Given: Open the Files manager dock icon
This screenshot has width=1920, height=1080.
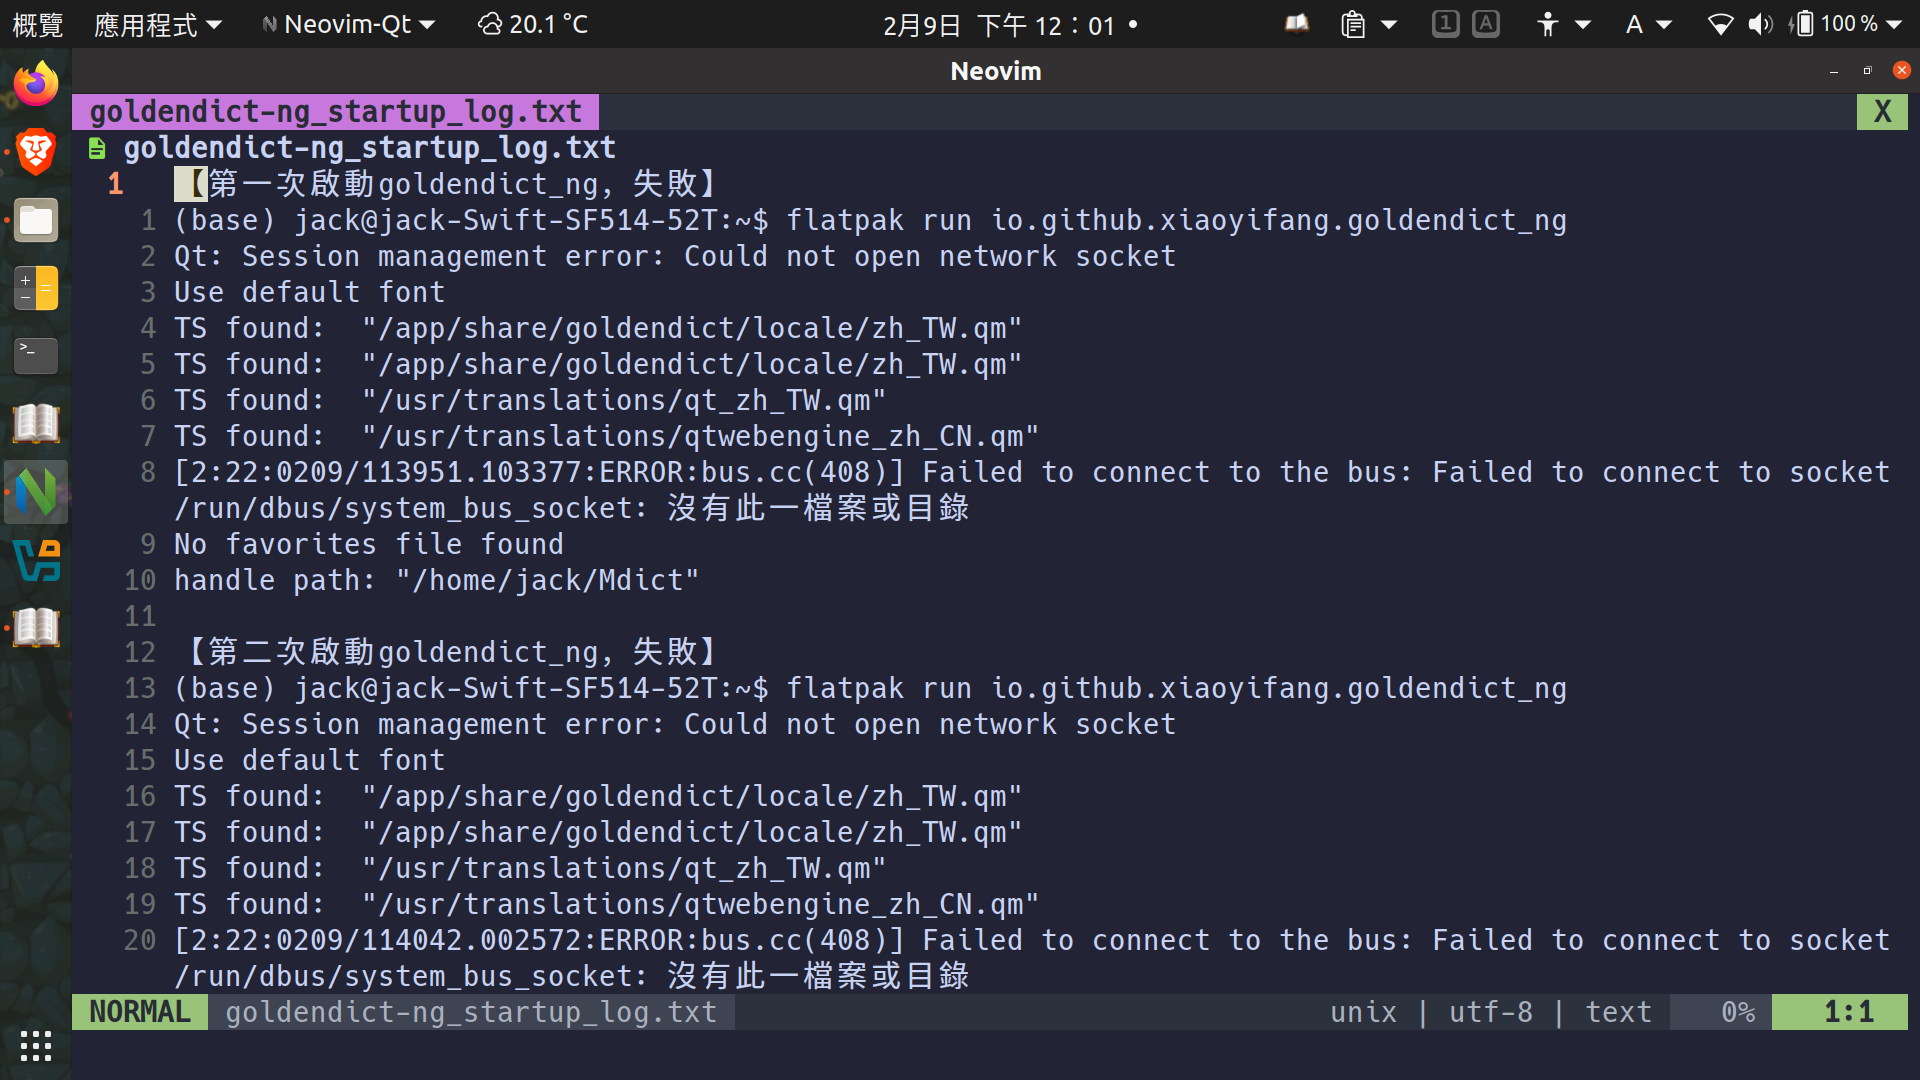Looking at the screenshot, I should (36, 221).
